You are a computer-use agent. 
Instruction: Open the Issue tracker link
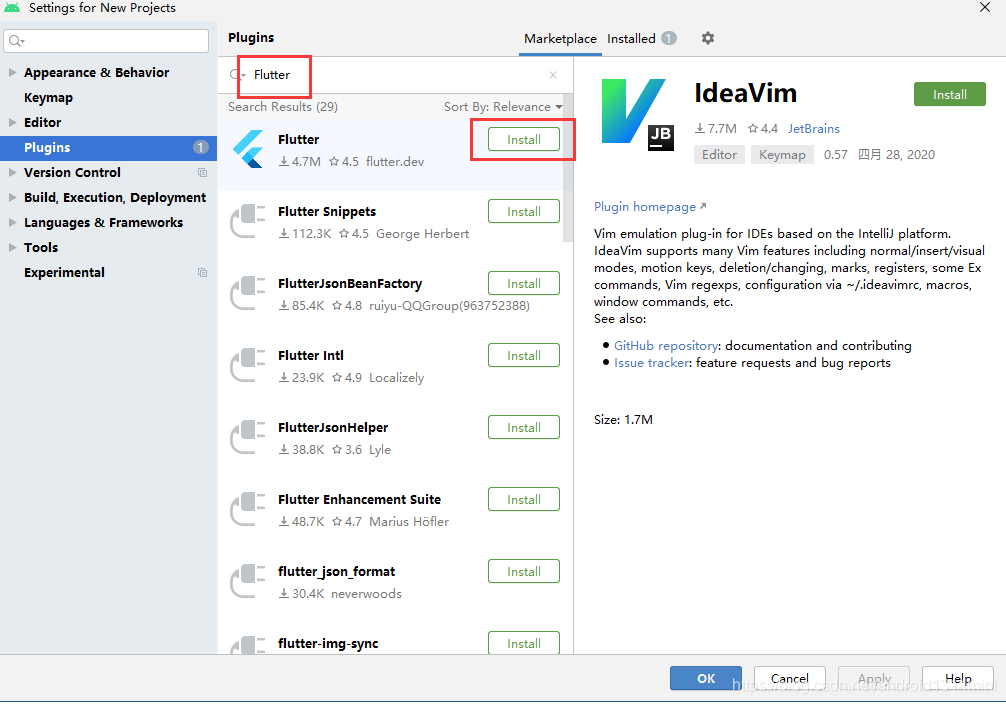click(652, 363)
